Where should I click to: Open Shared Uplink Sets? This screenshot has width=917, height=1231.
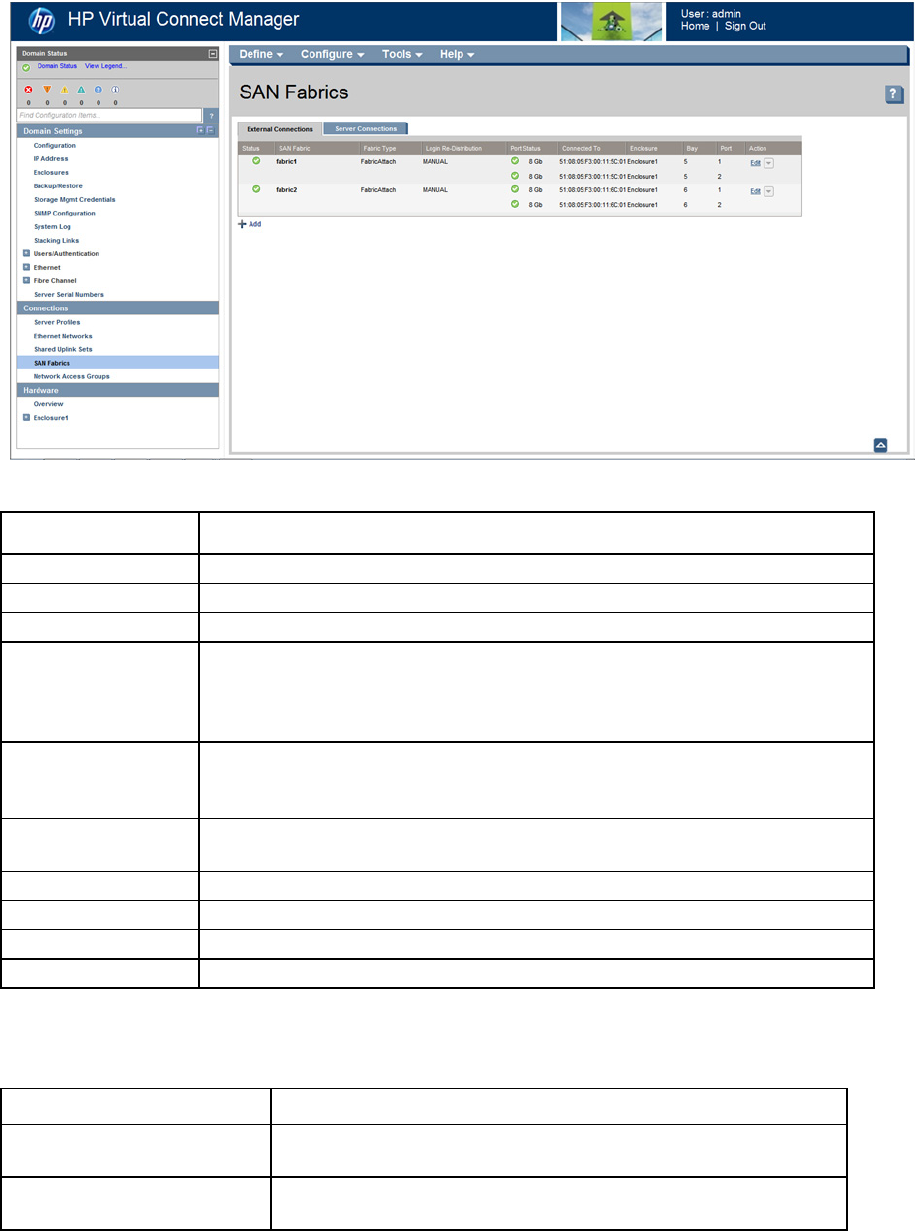(x=62, y=349)
